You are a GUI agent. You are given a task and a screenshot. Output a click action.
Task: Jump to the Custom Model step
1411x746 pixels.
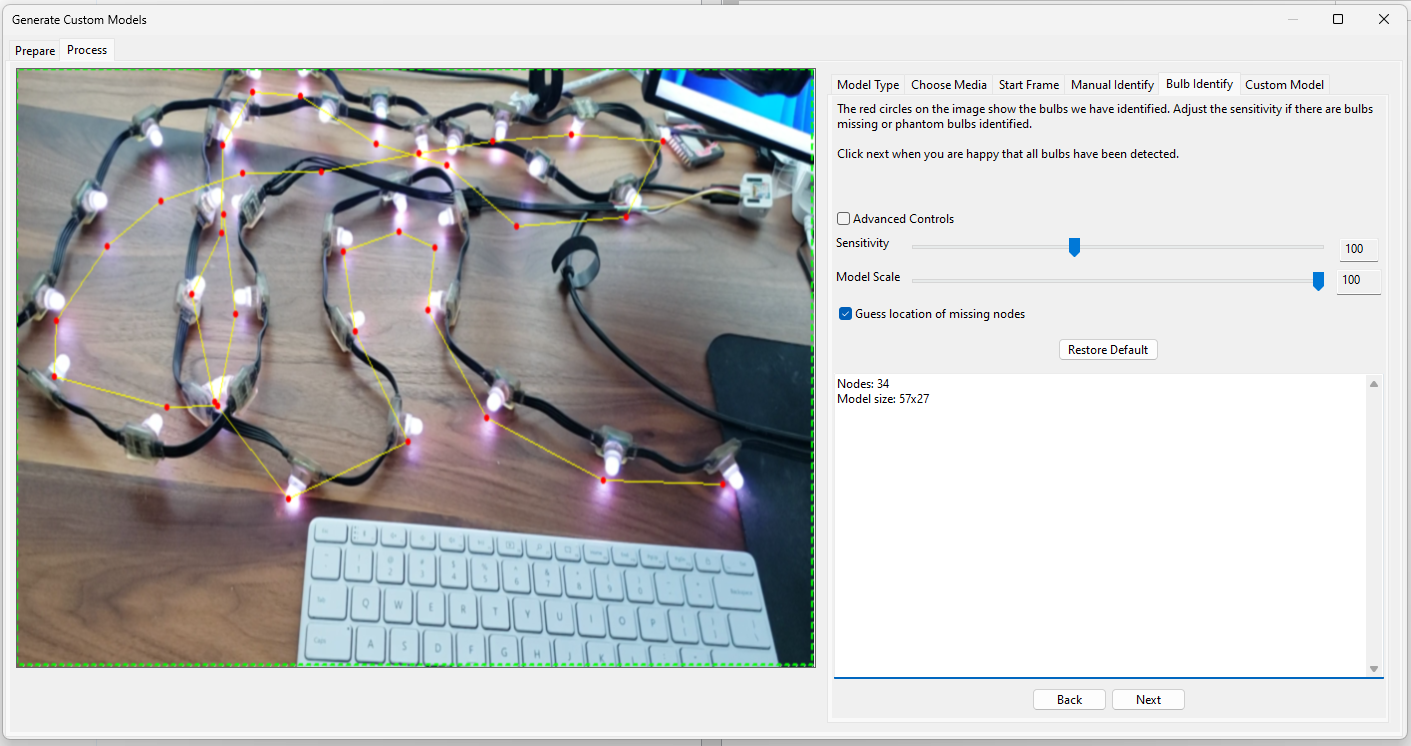[1284, 84]
